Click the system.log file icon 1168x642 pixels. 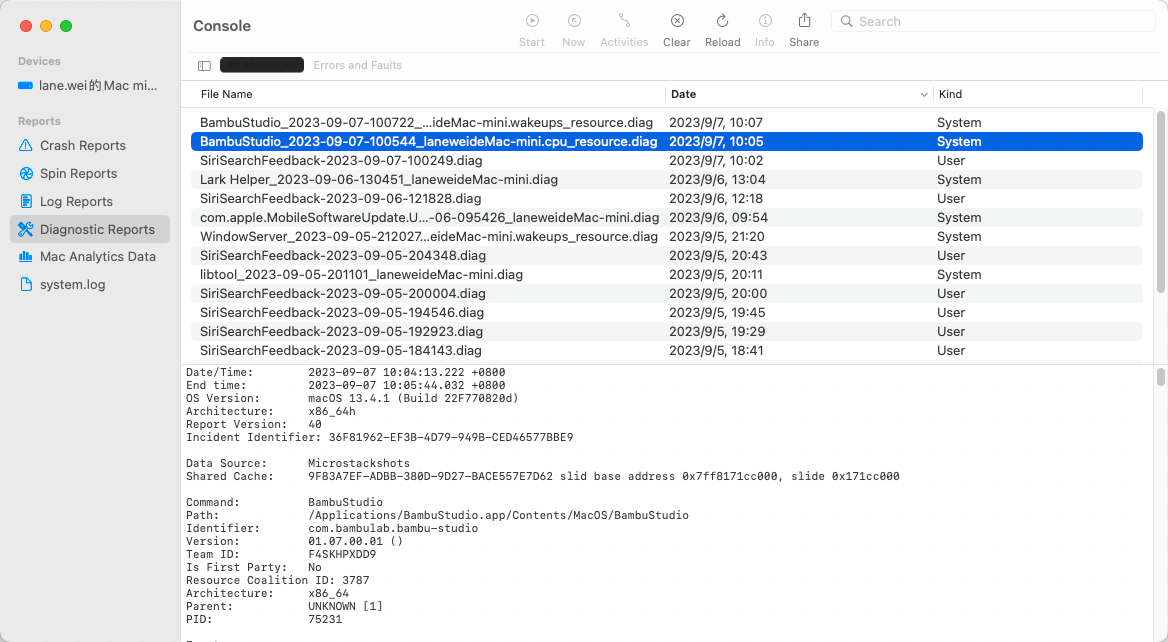[26, 285]
